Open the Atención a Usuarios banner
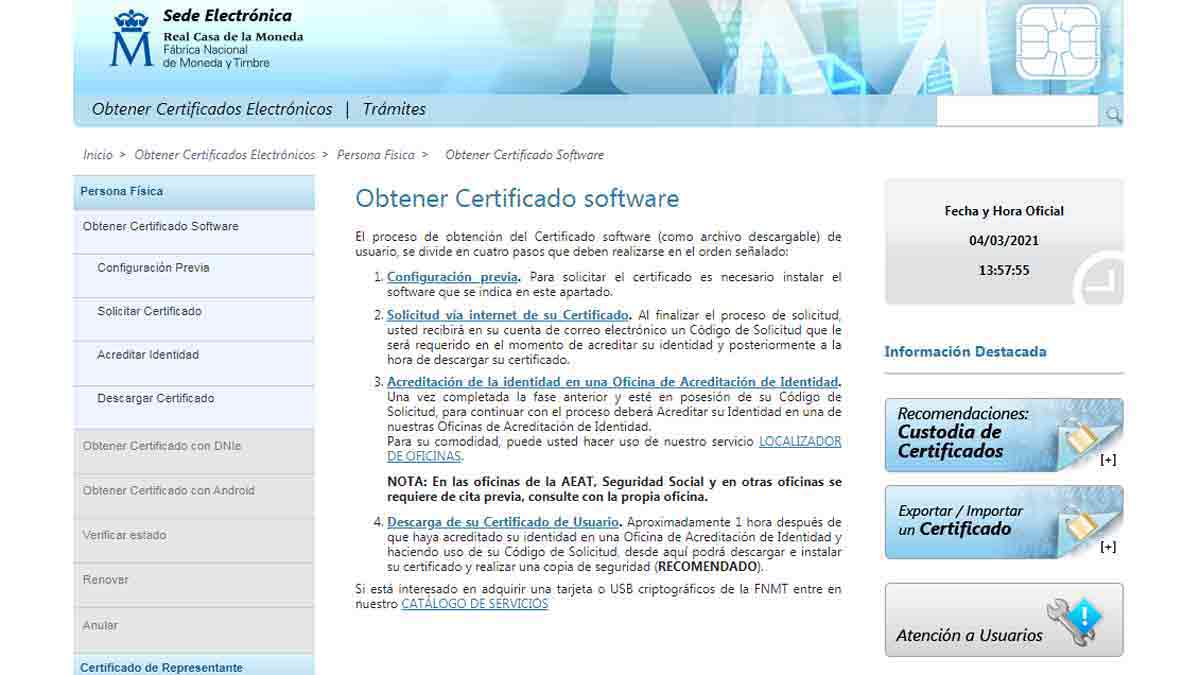The height and width of the screenshot is (675, 1200). [1003, 620]
